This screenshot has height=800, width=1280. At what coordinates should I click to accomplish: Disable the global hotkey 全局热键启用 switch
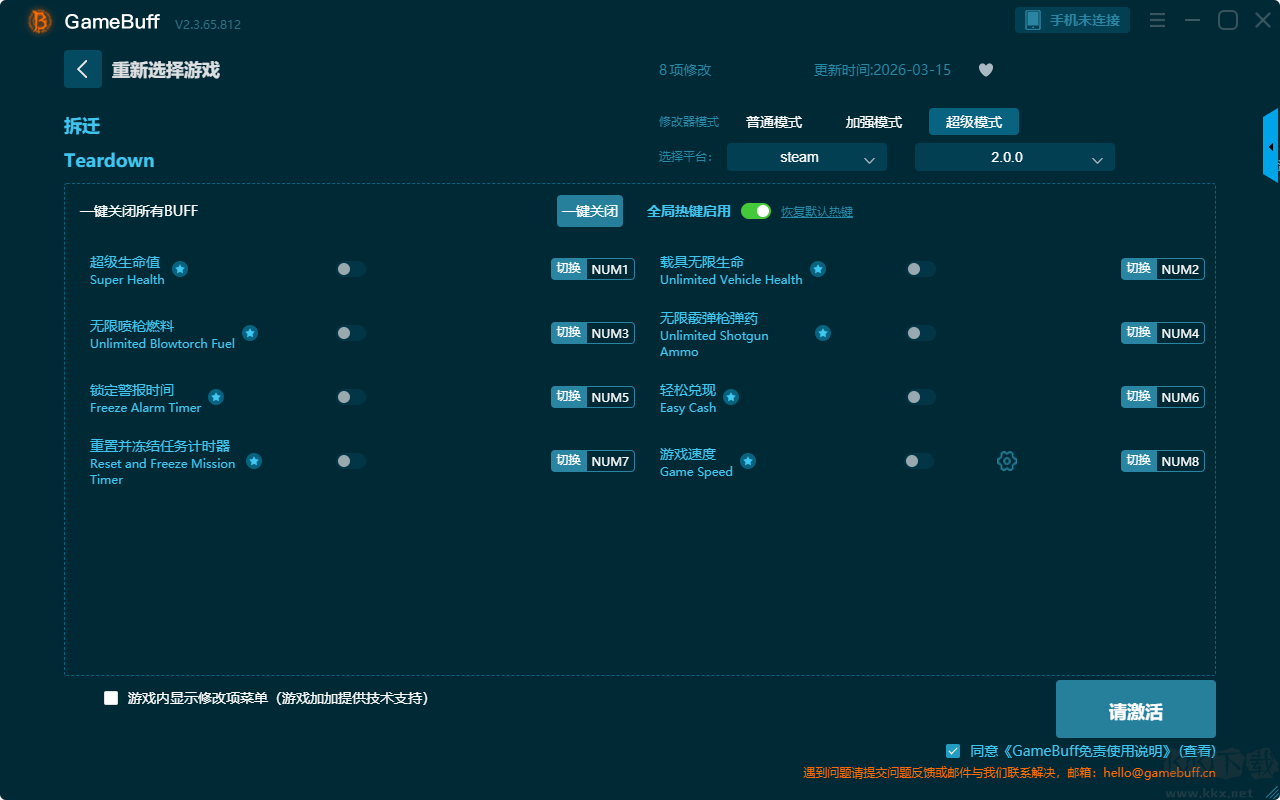(x=756, y=211)
